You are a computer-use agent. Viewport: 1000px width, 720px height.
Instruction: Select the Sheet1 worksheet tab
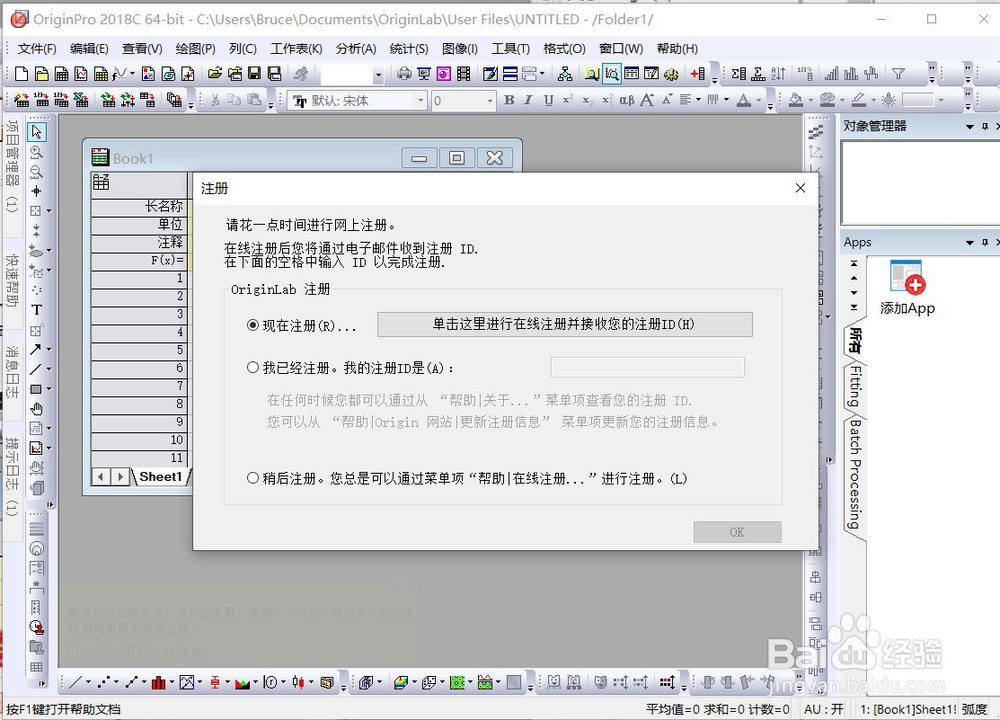pyautogui.click(x=161, y=476)
